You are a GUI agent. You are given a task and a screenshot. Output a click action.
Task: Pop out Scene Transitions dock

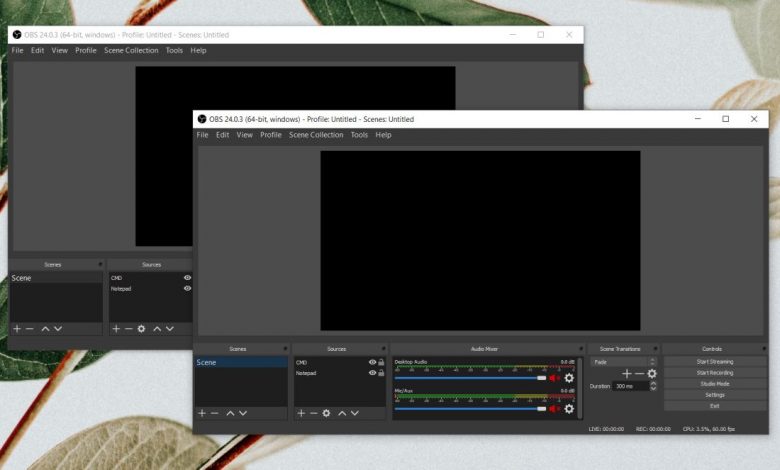[x=655, y=349]
